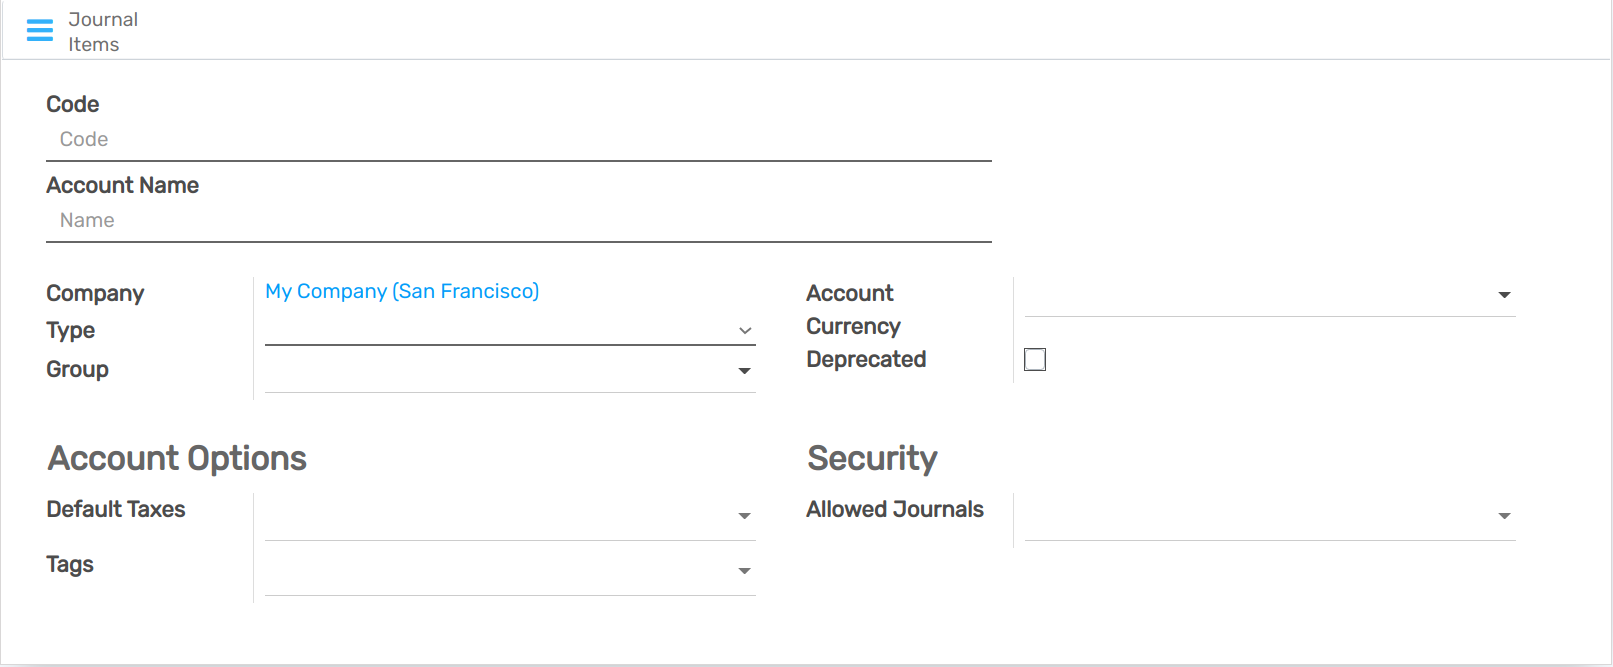Click the Account Options section heading
Screen dimensions: 1613x667
click(x=176, y=458)
